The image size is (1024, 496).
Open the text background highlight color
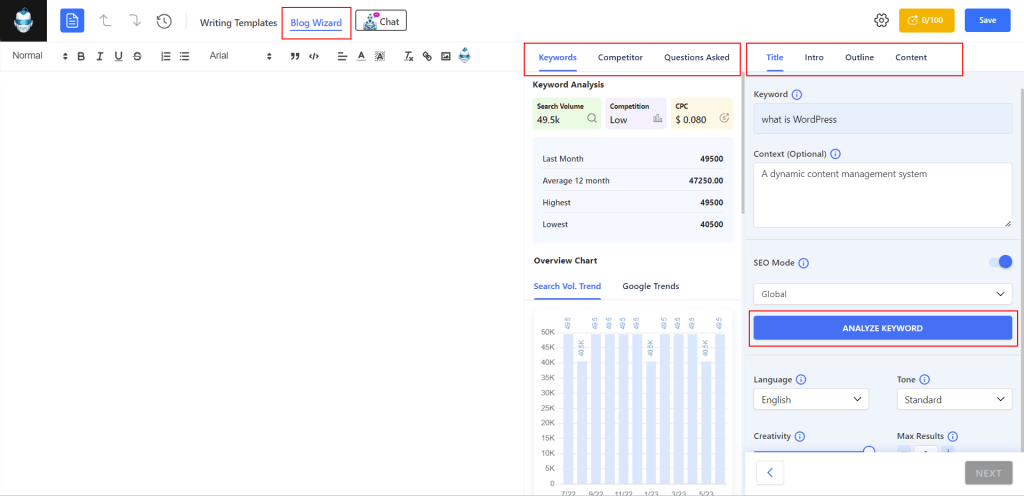point(380,57)
